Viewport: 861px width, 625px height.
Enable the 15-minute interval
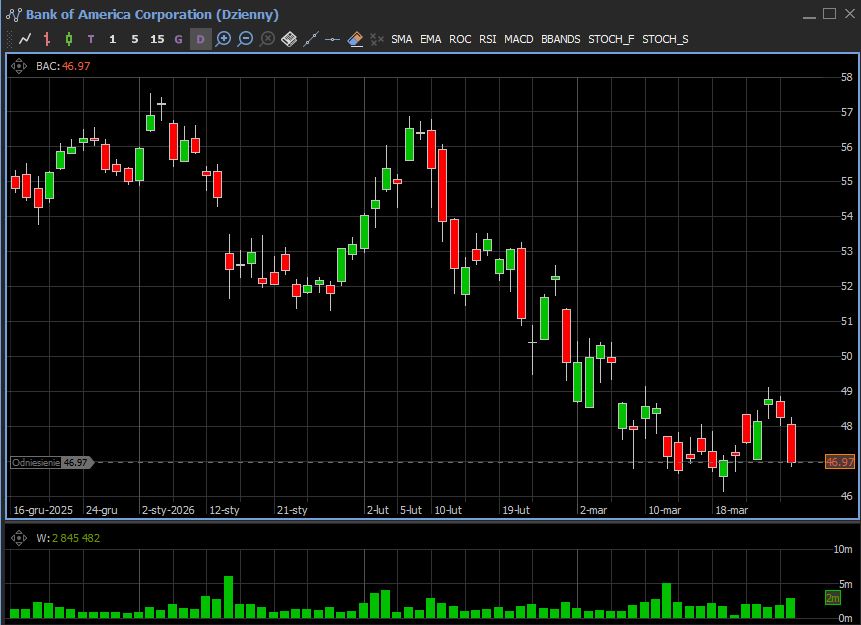tap(157, 39)
